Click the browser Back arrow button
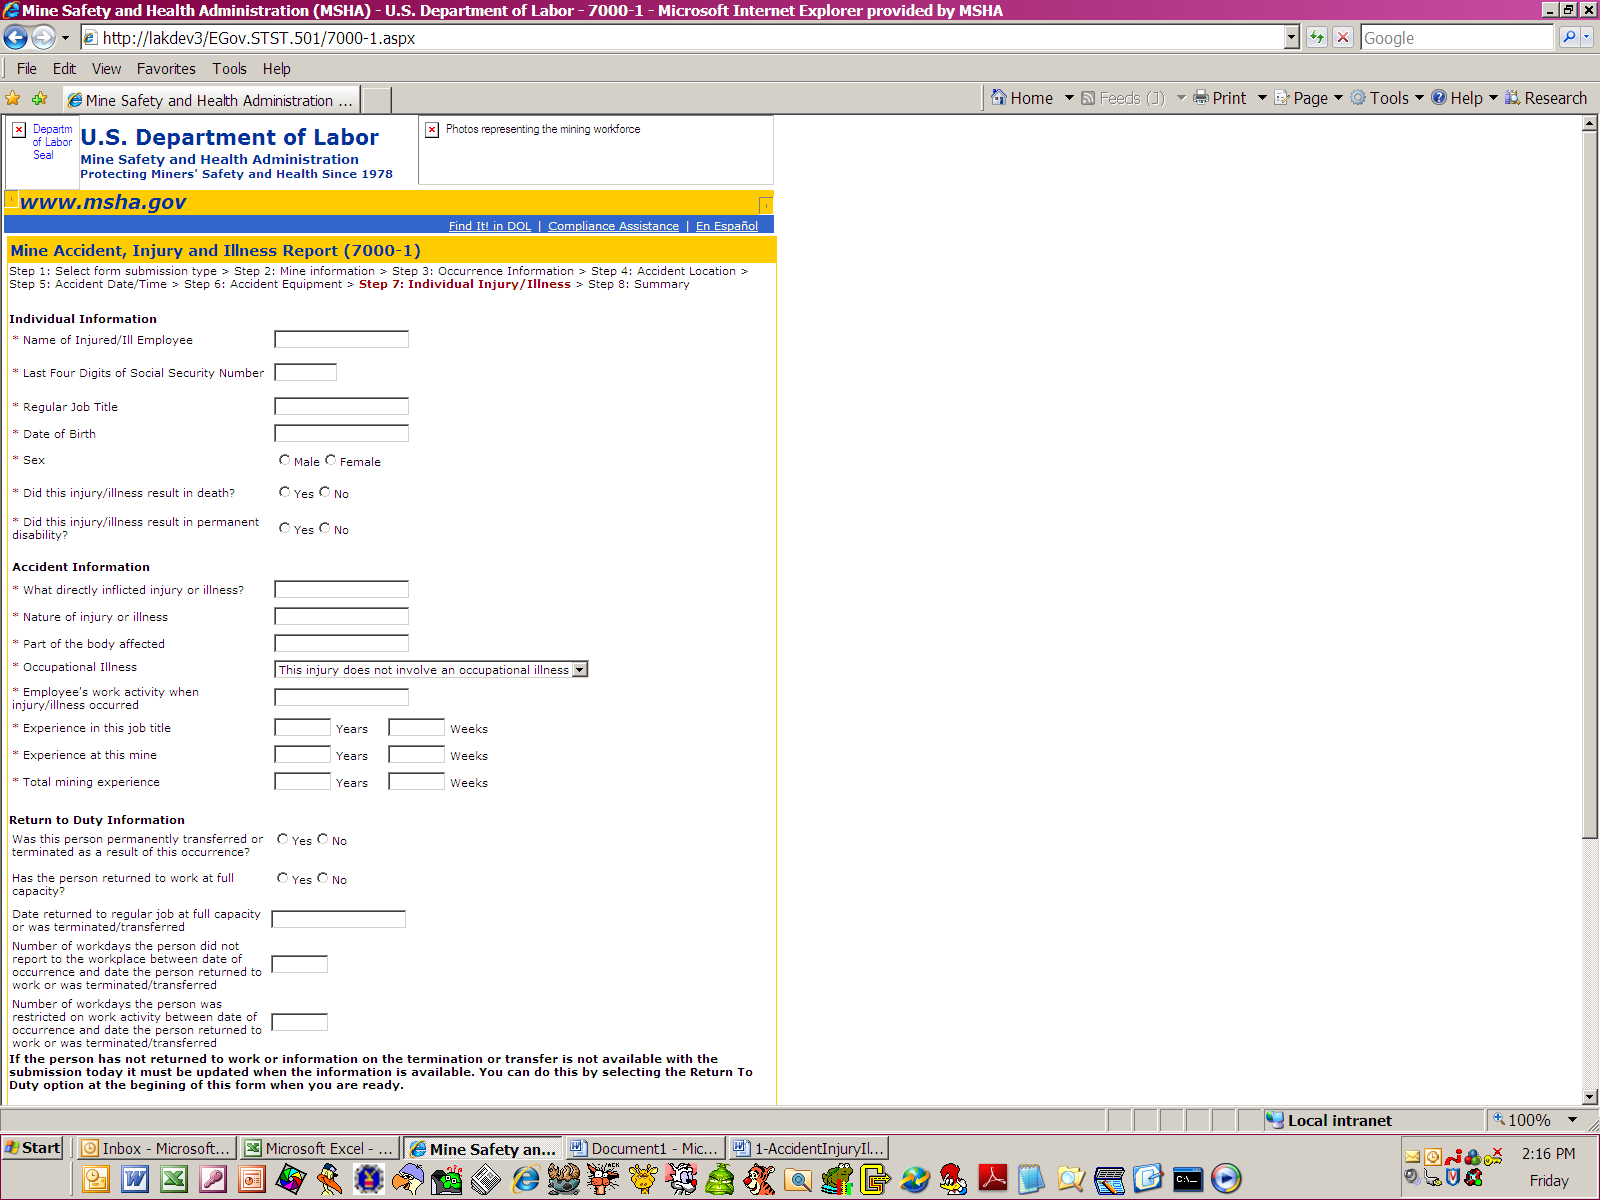This screenshot has height=1200, width=1600. 16,38
